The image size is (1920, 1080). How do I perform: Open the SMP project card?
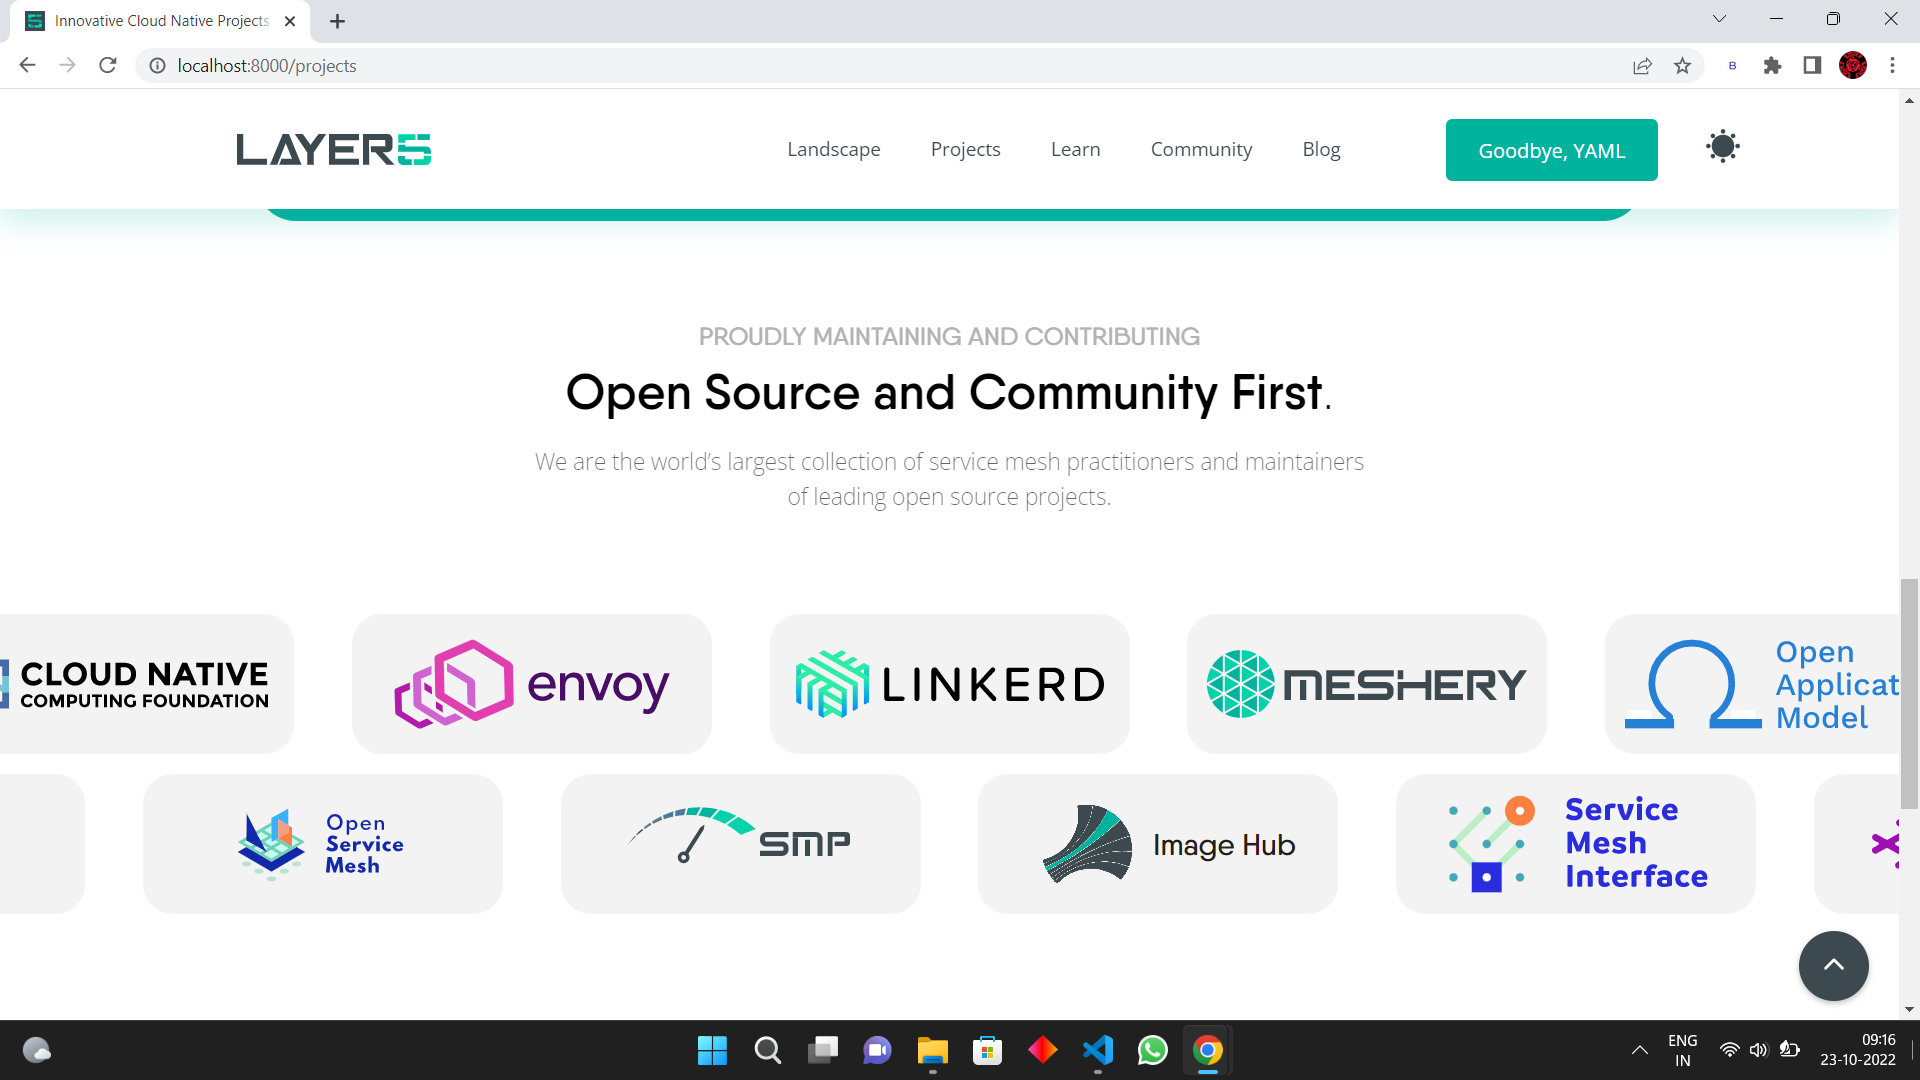pos(740,844)
